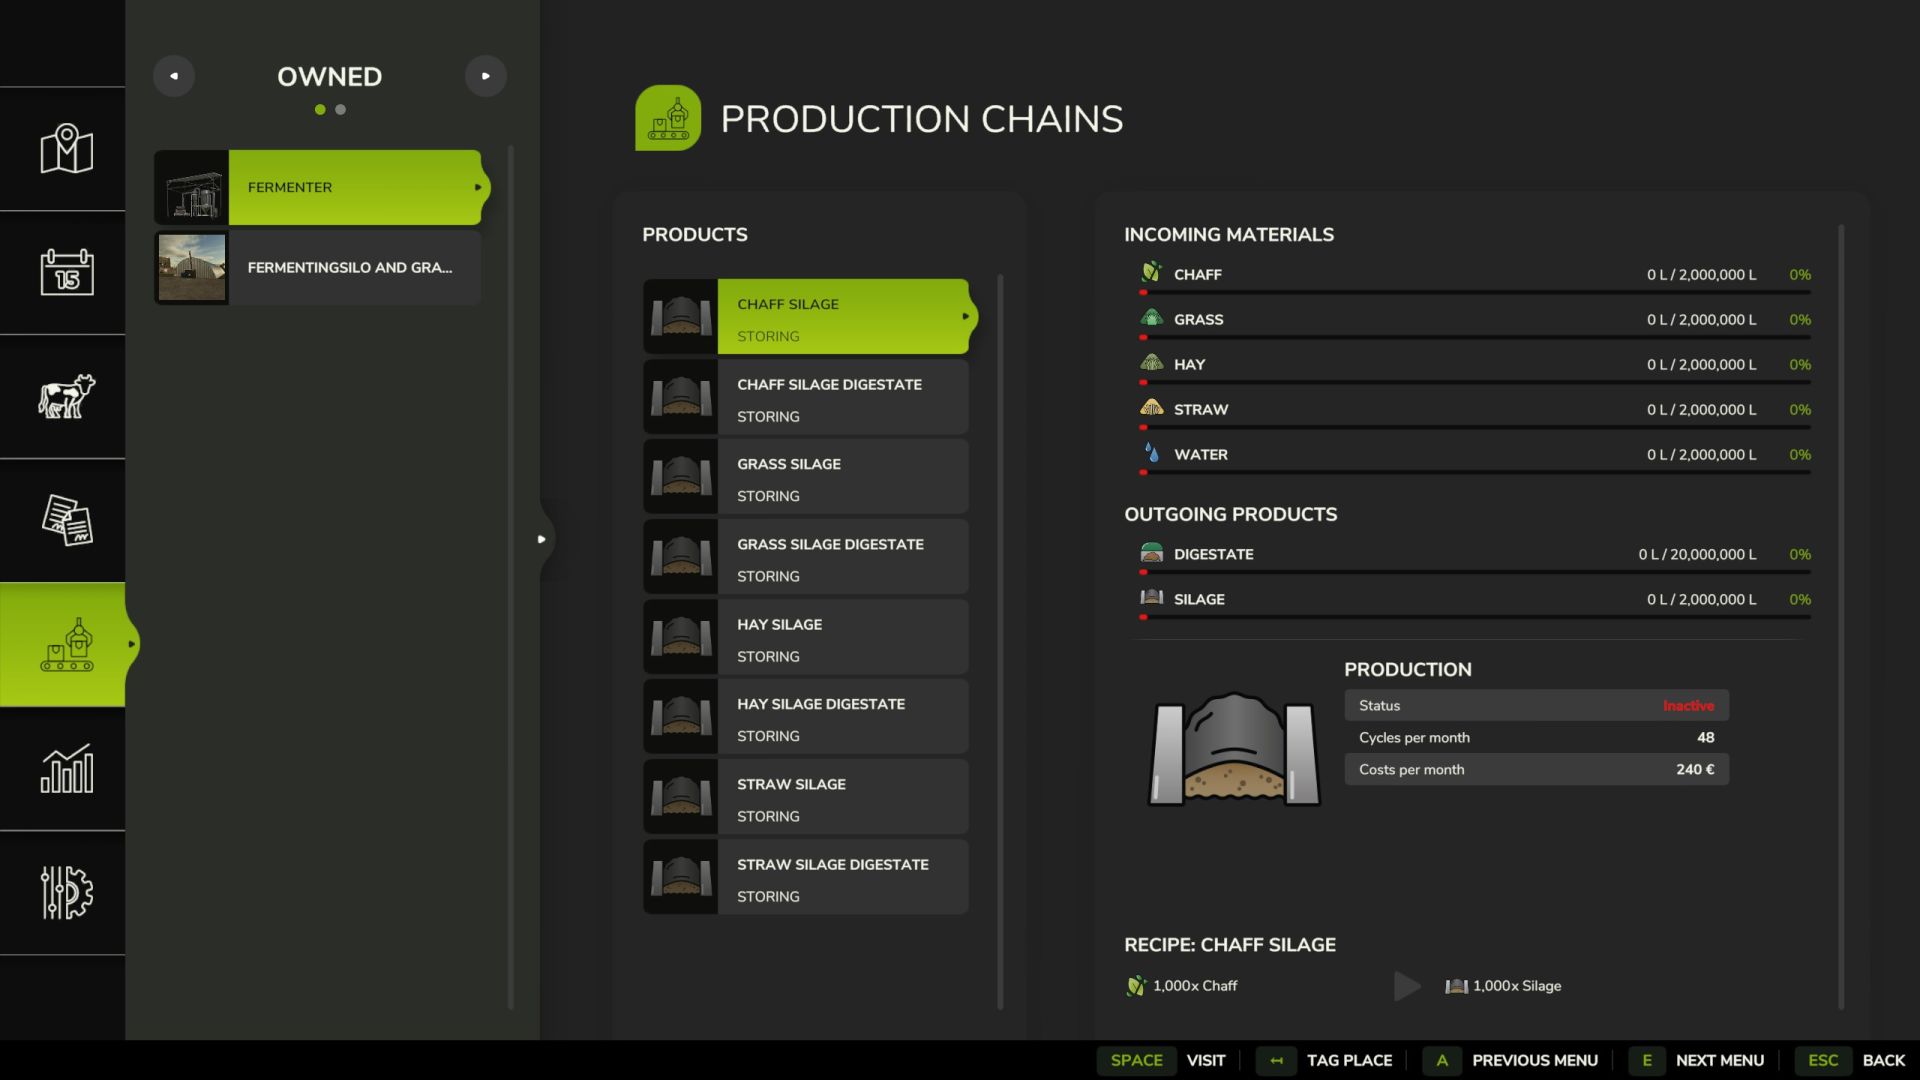Select Fermentingsilo and Gra... thumbnail entry
The height and width of the screenshot is (1080, 1920).
[x=192, y=267]
